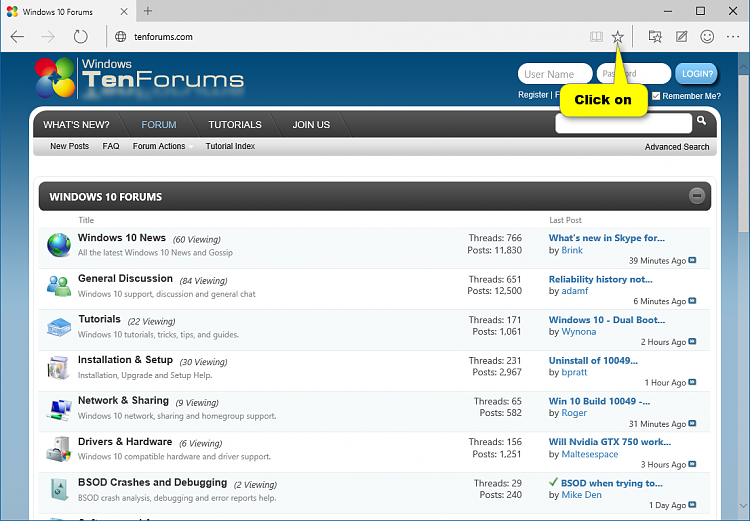750x521 pixels.
Task: Click the browser Back arrow
Action: (17, 37)
